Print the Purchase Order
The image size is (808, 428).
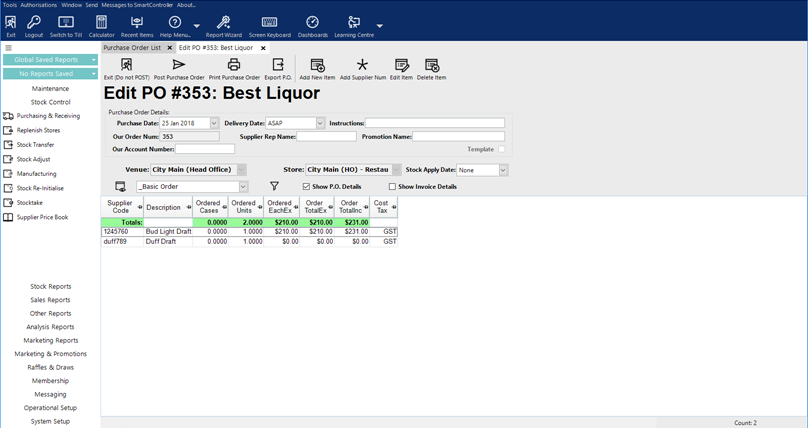(234, 68)
